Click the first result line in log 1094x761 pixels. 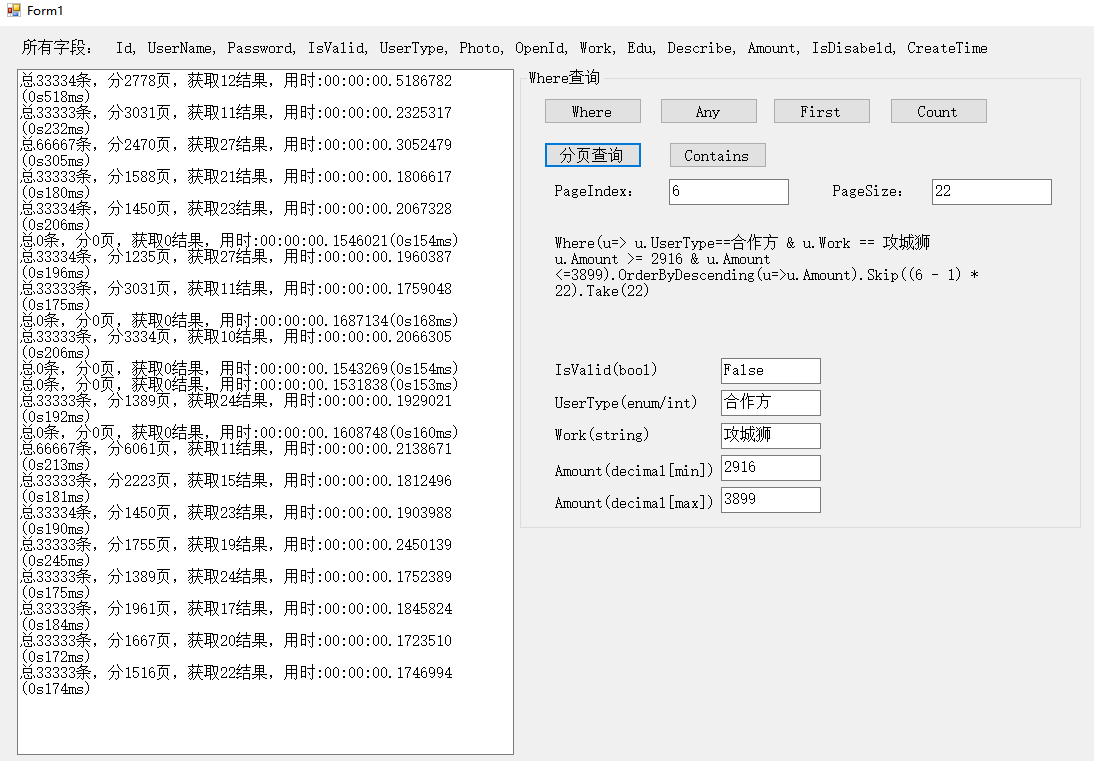point(236,81)
